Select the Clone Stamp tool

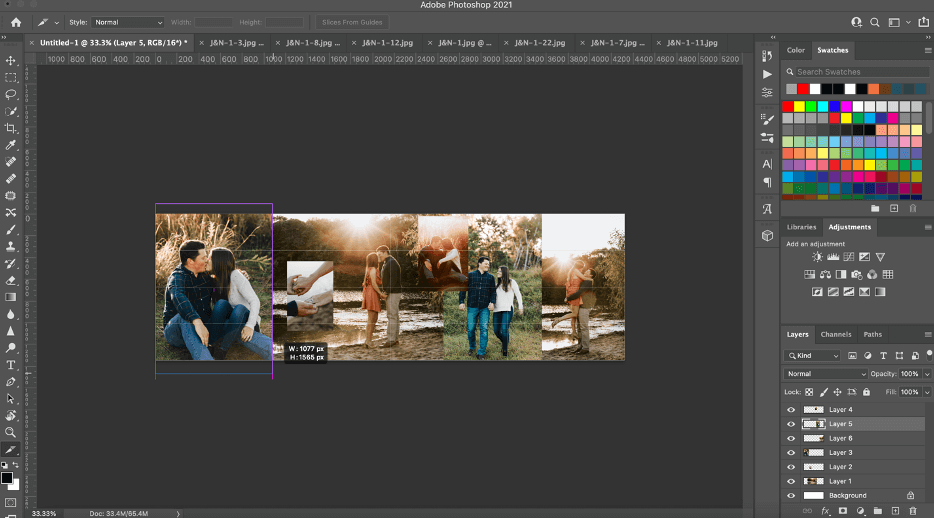click(11, 246)
